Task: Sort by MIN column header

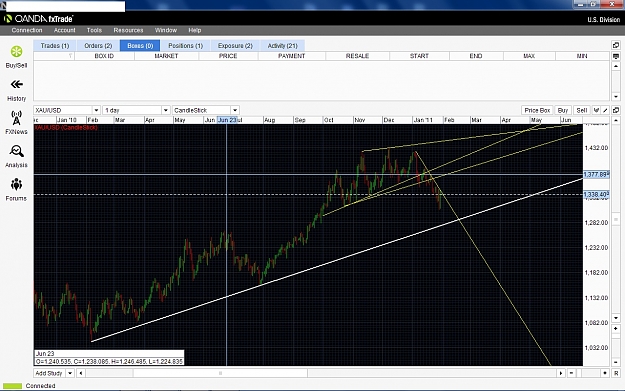Action: 582,56
